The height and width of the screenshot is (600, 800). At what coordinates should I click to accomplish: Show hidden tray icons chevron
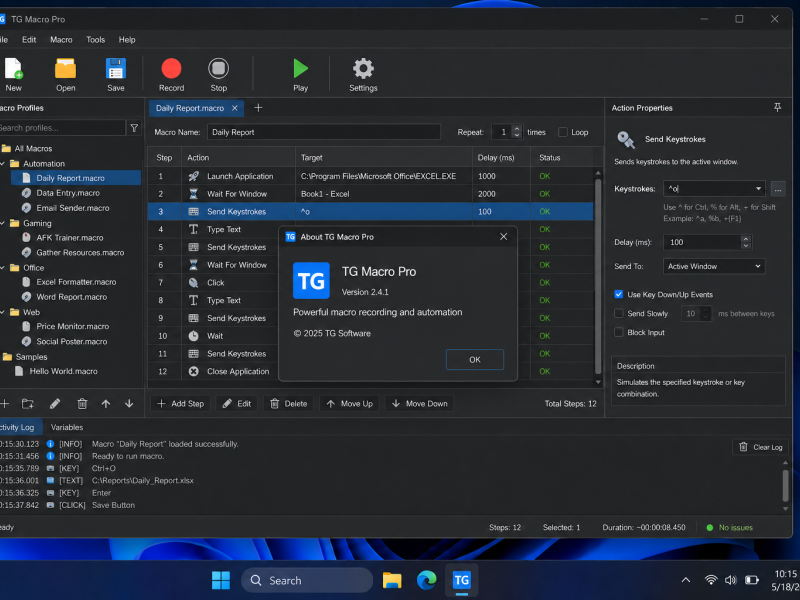[686, 580]
